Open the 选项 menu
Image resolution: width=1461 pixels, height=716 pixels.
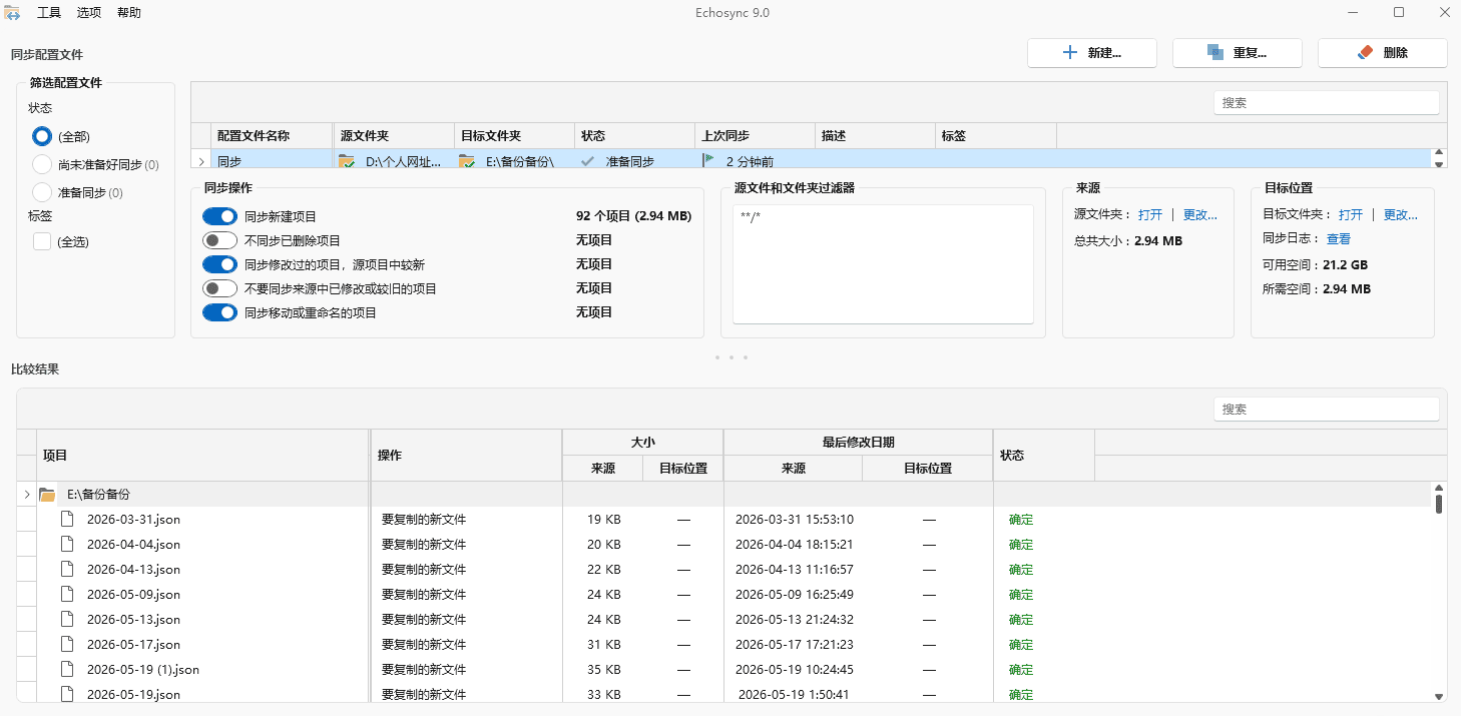click(89, 13)
